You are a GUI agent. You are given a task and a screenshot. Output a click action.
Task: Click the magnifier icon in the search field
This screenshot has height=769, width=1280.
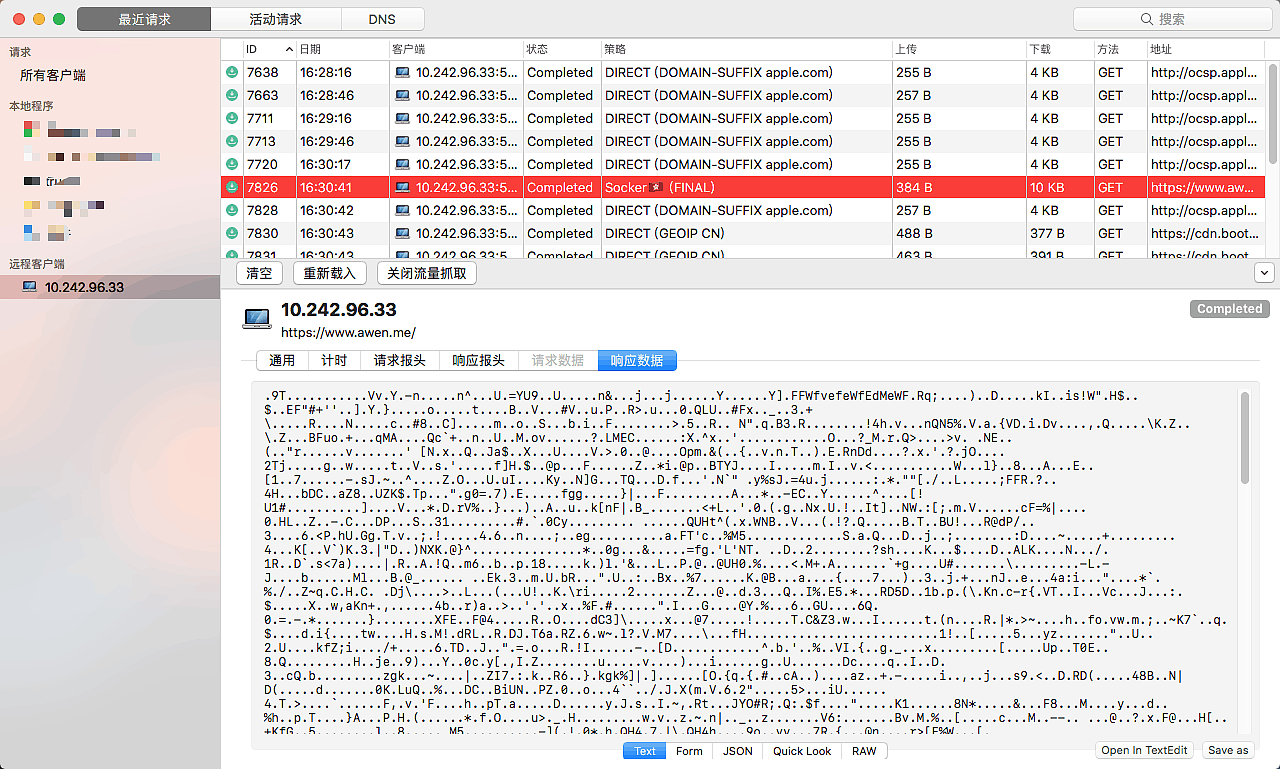coord(1147,19)
